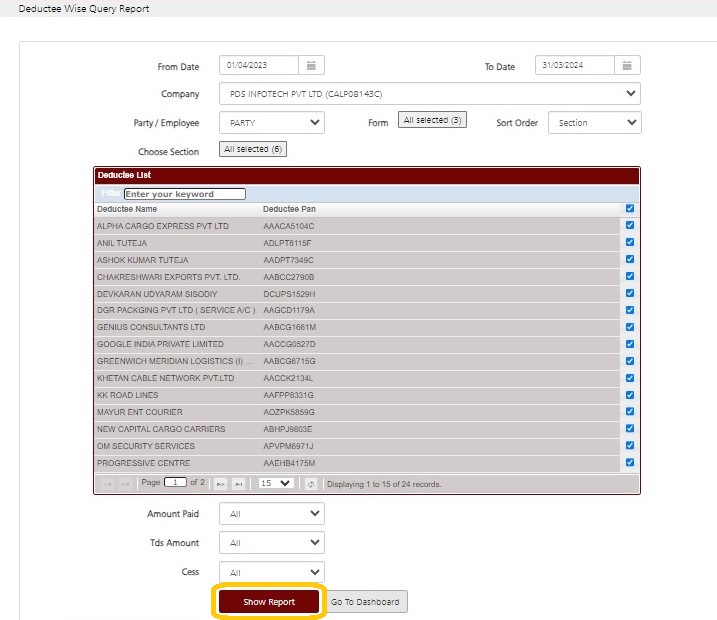Open the rows-per-page selector showing 15
Screen dimensions: 717x620
275,483
